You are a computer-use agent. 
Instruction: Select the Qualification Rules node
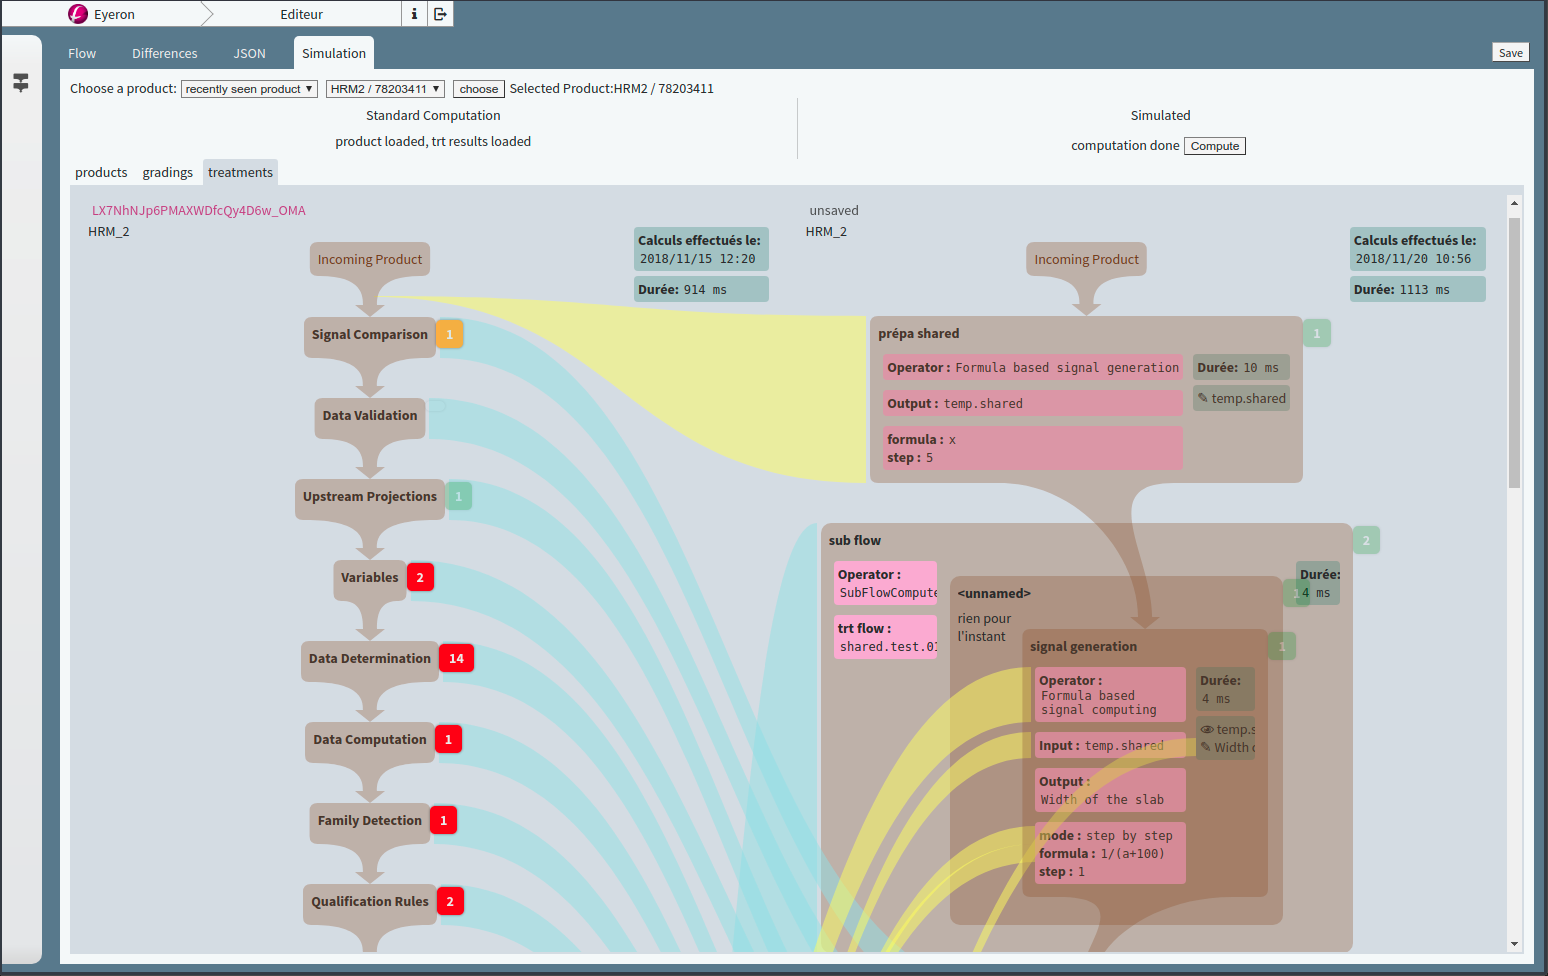point(370,902)
